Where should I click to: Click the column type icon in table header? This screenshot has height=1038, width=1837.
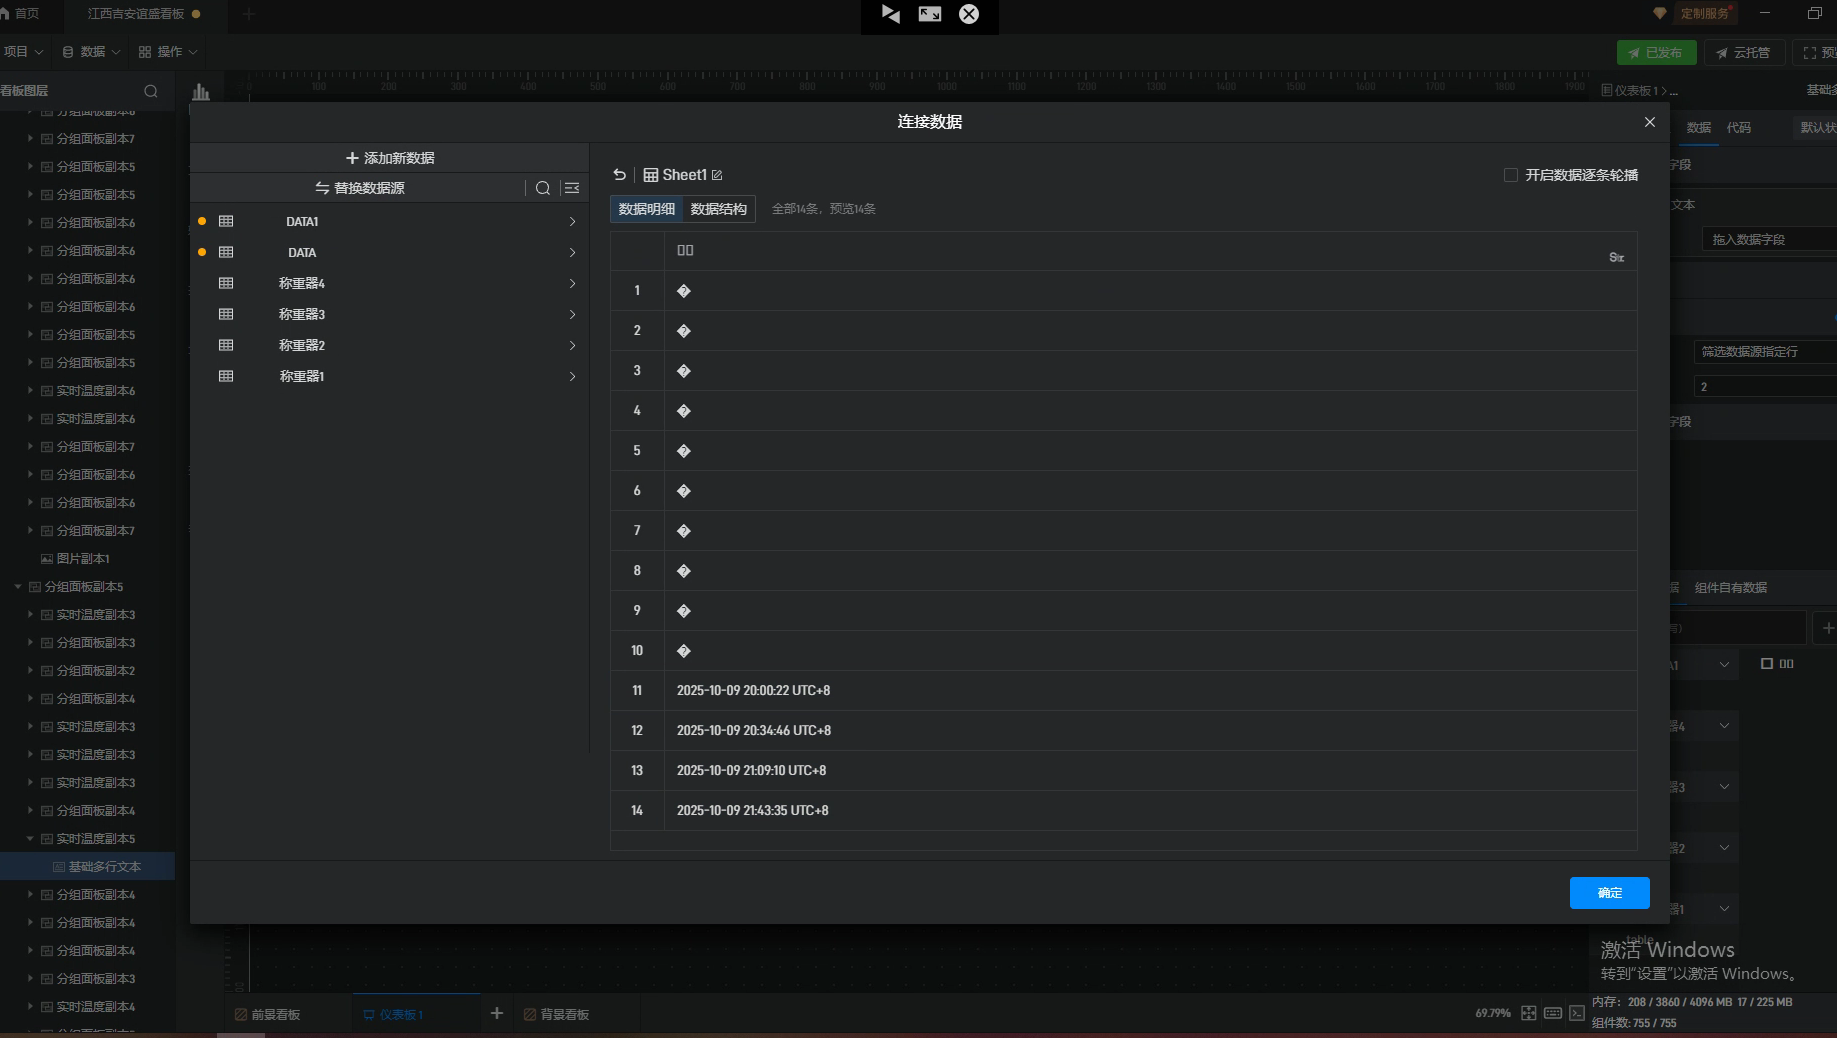point(1616,258)
